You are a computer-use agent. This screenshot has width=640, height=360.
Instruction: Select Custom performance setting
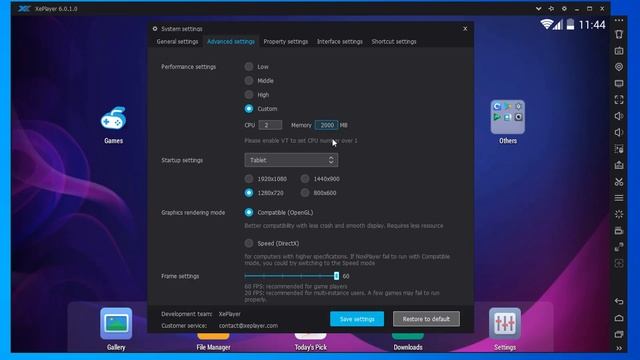249,109
